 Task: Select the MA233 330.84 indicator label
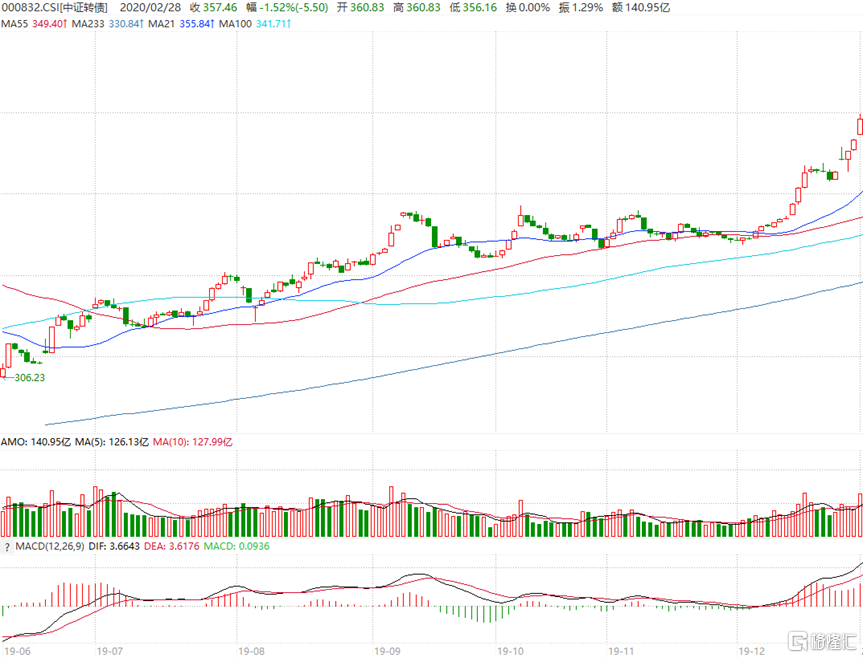pyautogui.click(x=108, y=24)
